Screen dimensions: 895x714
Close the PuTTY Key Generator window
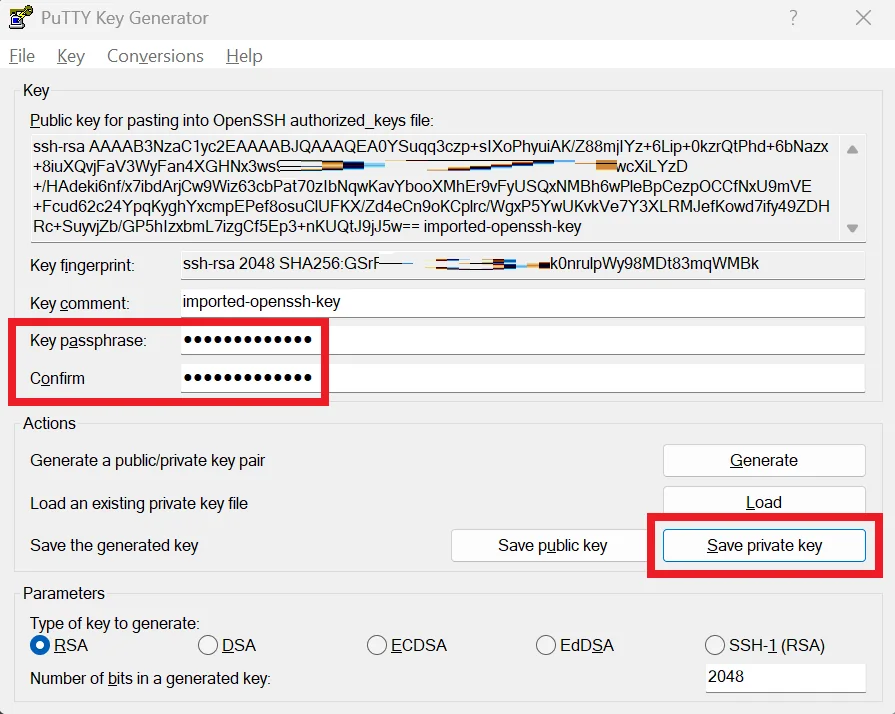click(863, 18)
